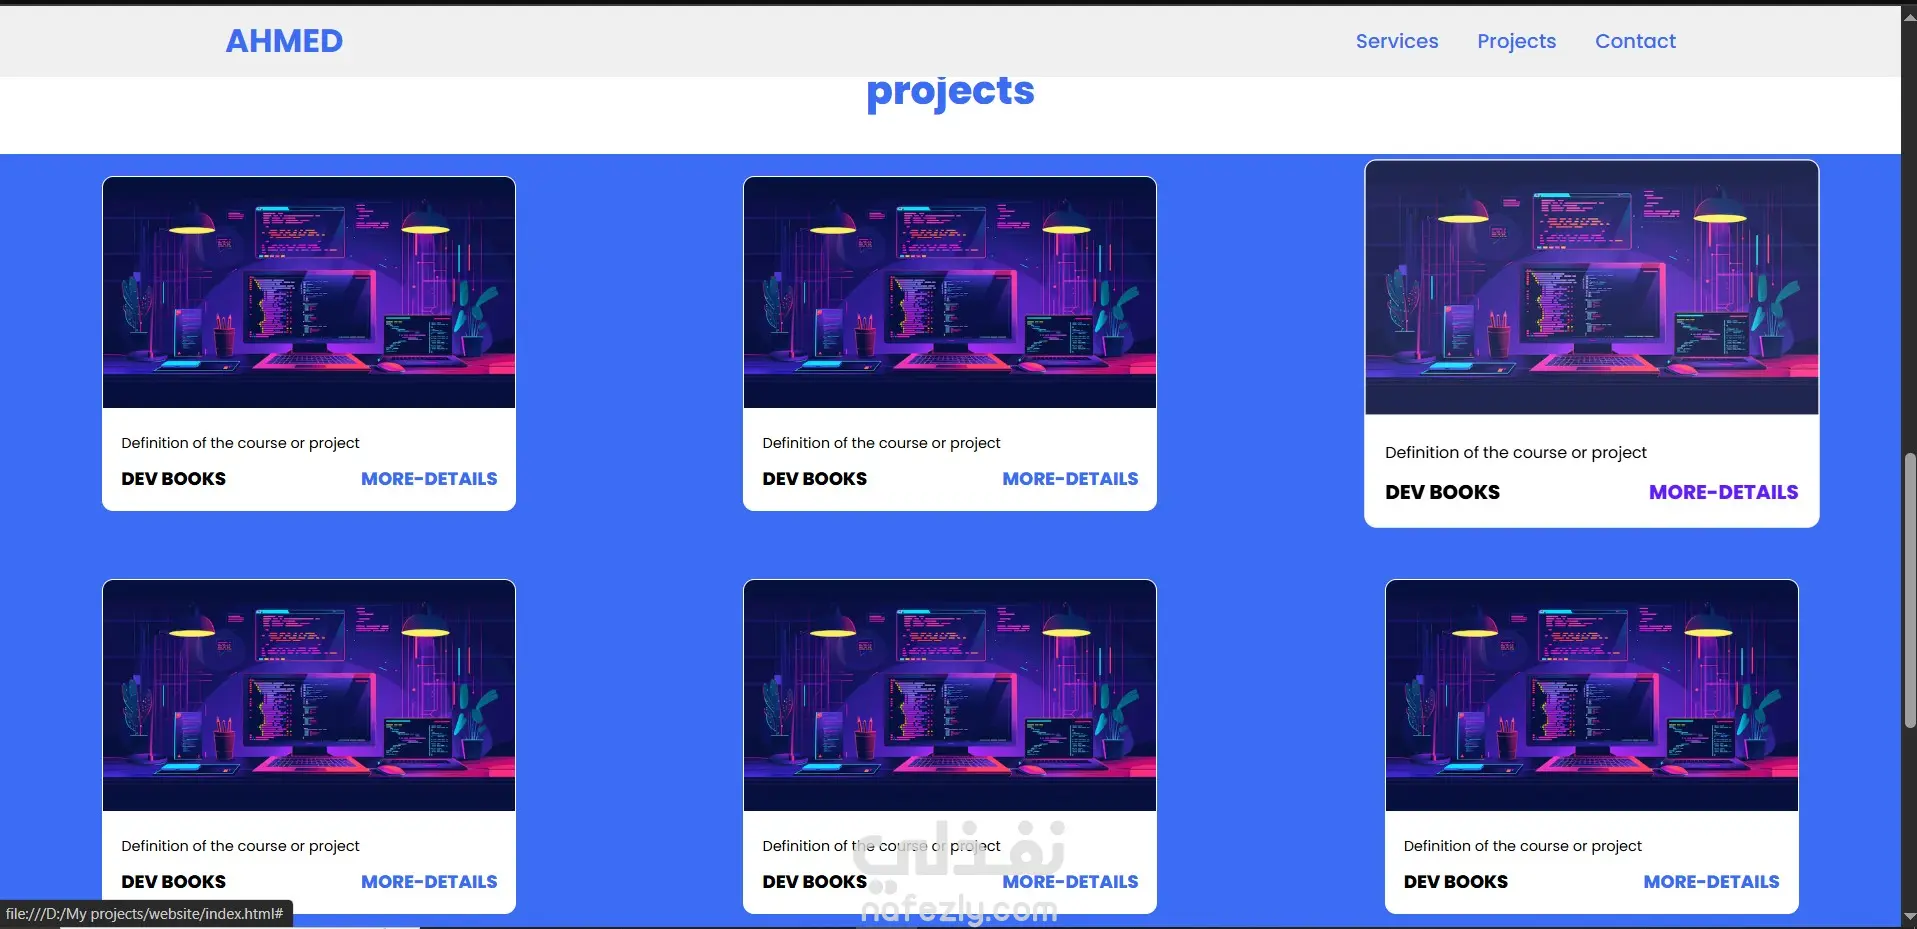Select the enlarged top-right project card image
The width and height of the screenshot is (1917, 929).
(1592, 288)
